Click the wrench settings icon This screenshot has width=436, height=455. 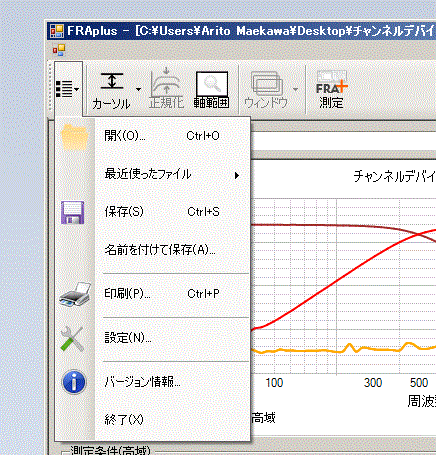(72, 339)
